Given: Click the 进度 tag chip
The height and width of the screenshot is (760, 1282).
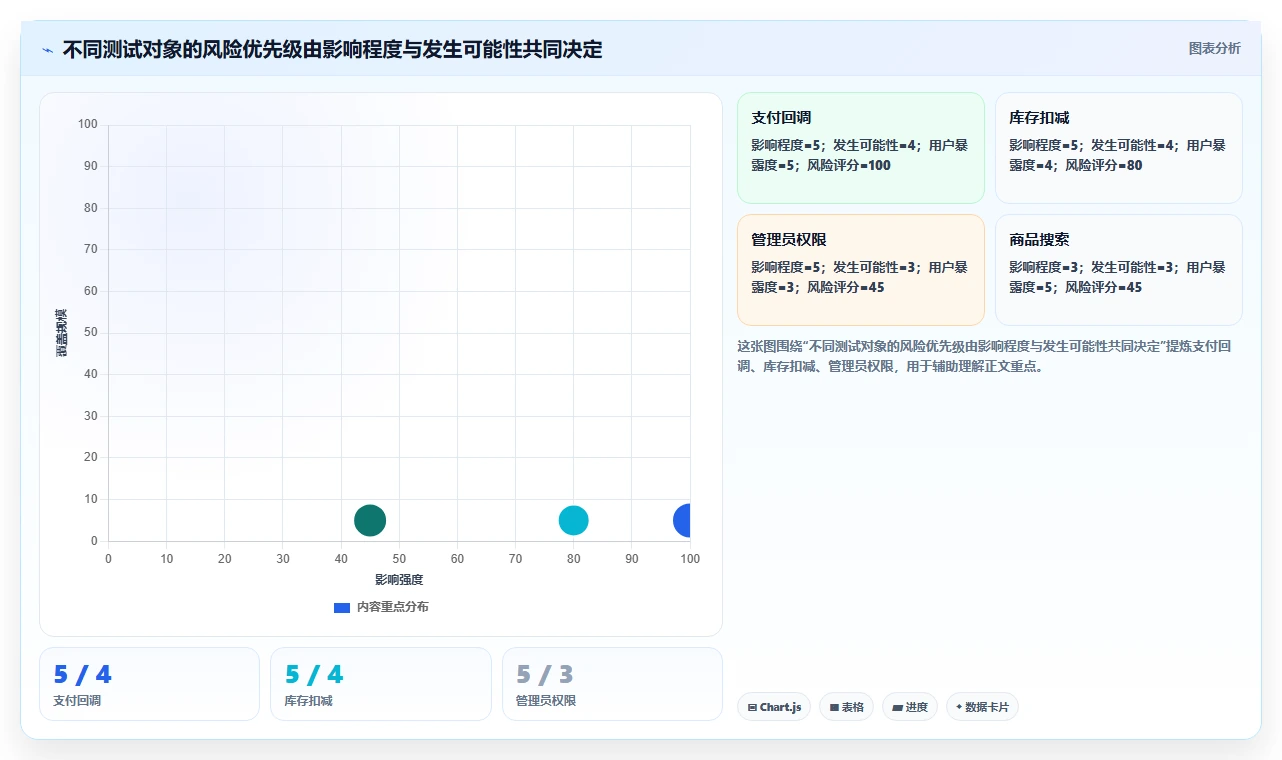Looking at the screenshot, I should point(910,707).
